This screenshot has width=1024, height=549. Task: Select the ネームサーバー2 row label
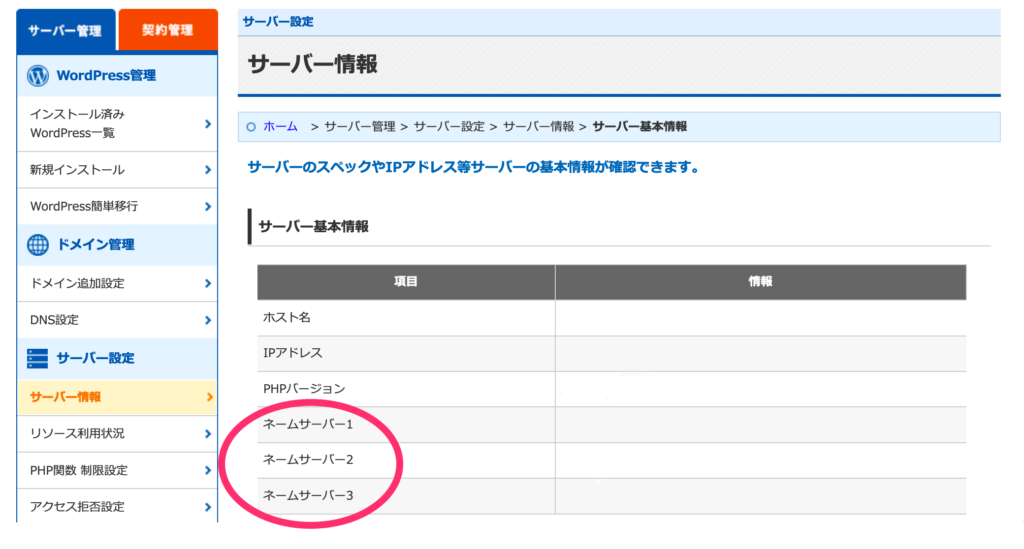(308, 460)
